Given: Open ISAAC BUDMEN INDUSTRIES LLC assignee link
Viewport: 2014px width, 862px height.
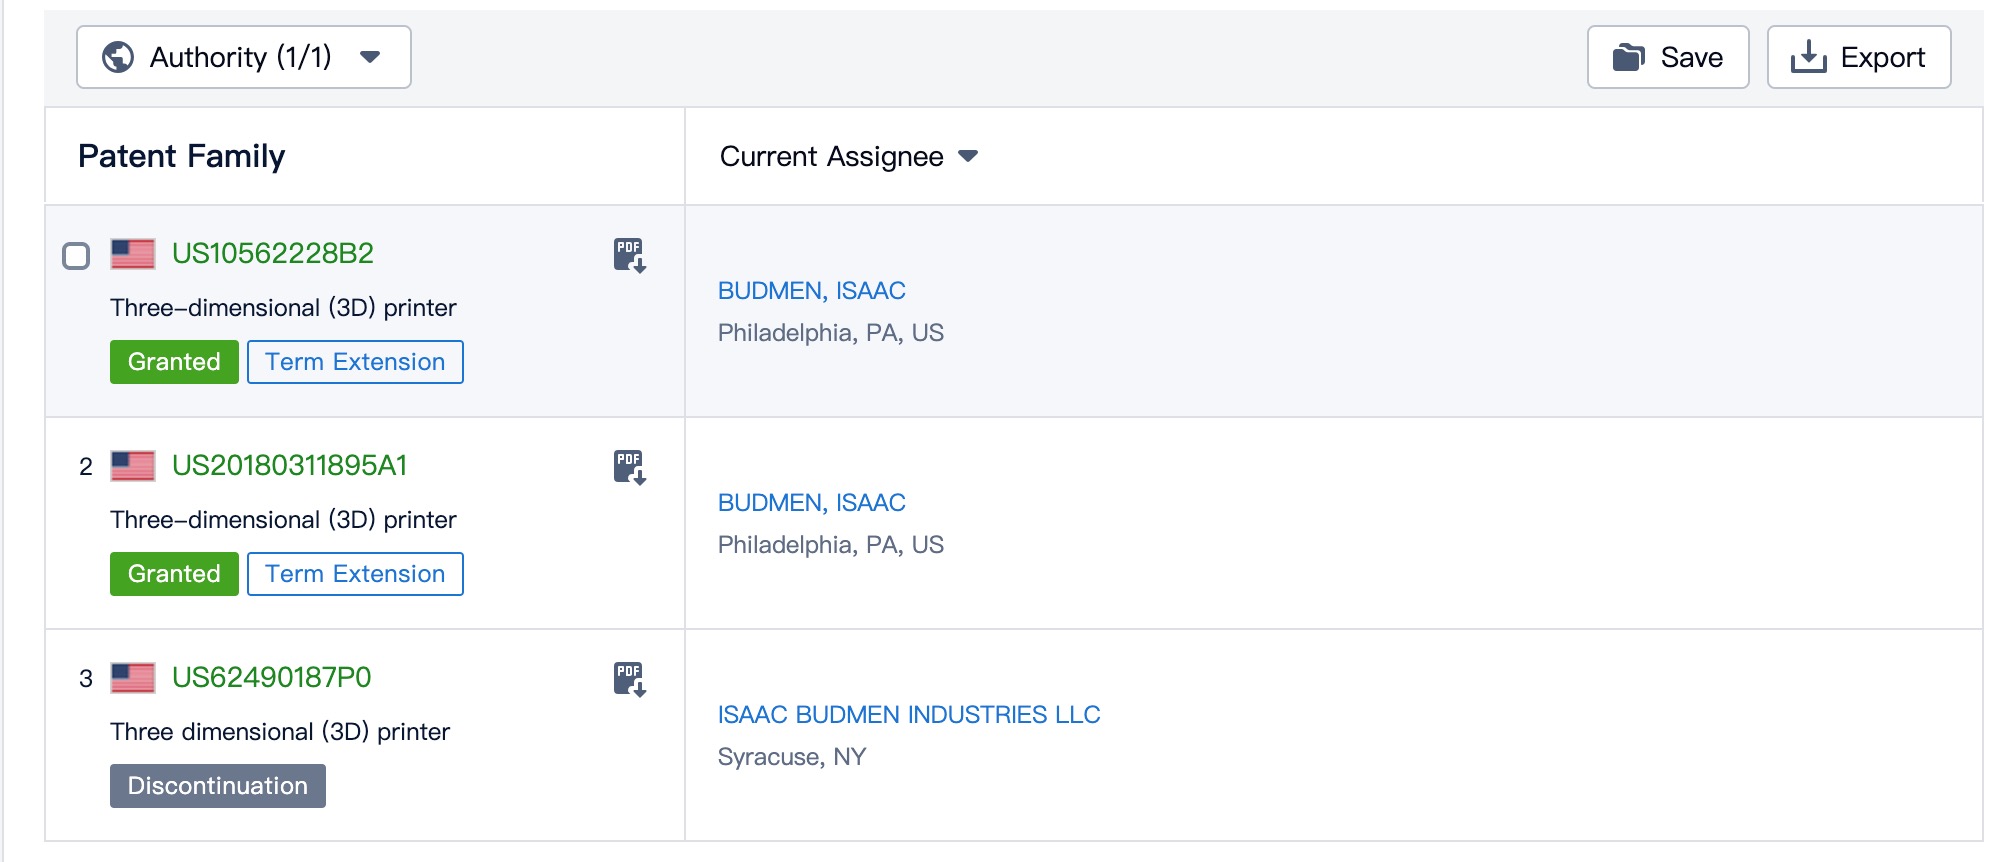Looking at the screenshot, I should pos(908,715).
